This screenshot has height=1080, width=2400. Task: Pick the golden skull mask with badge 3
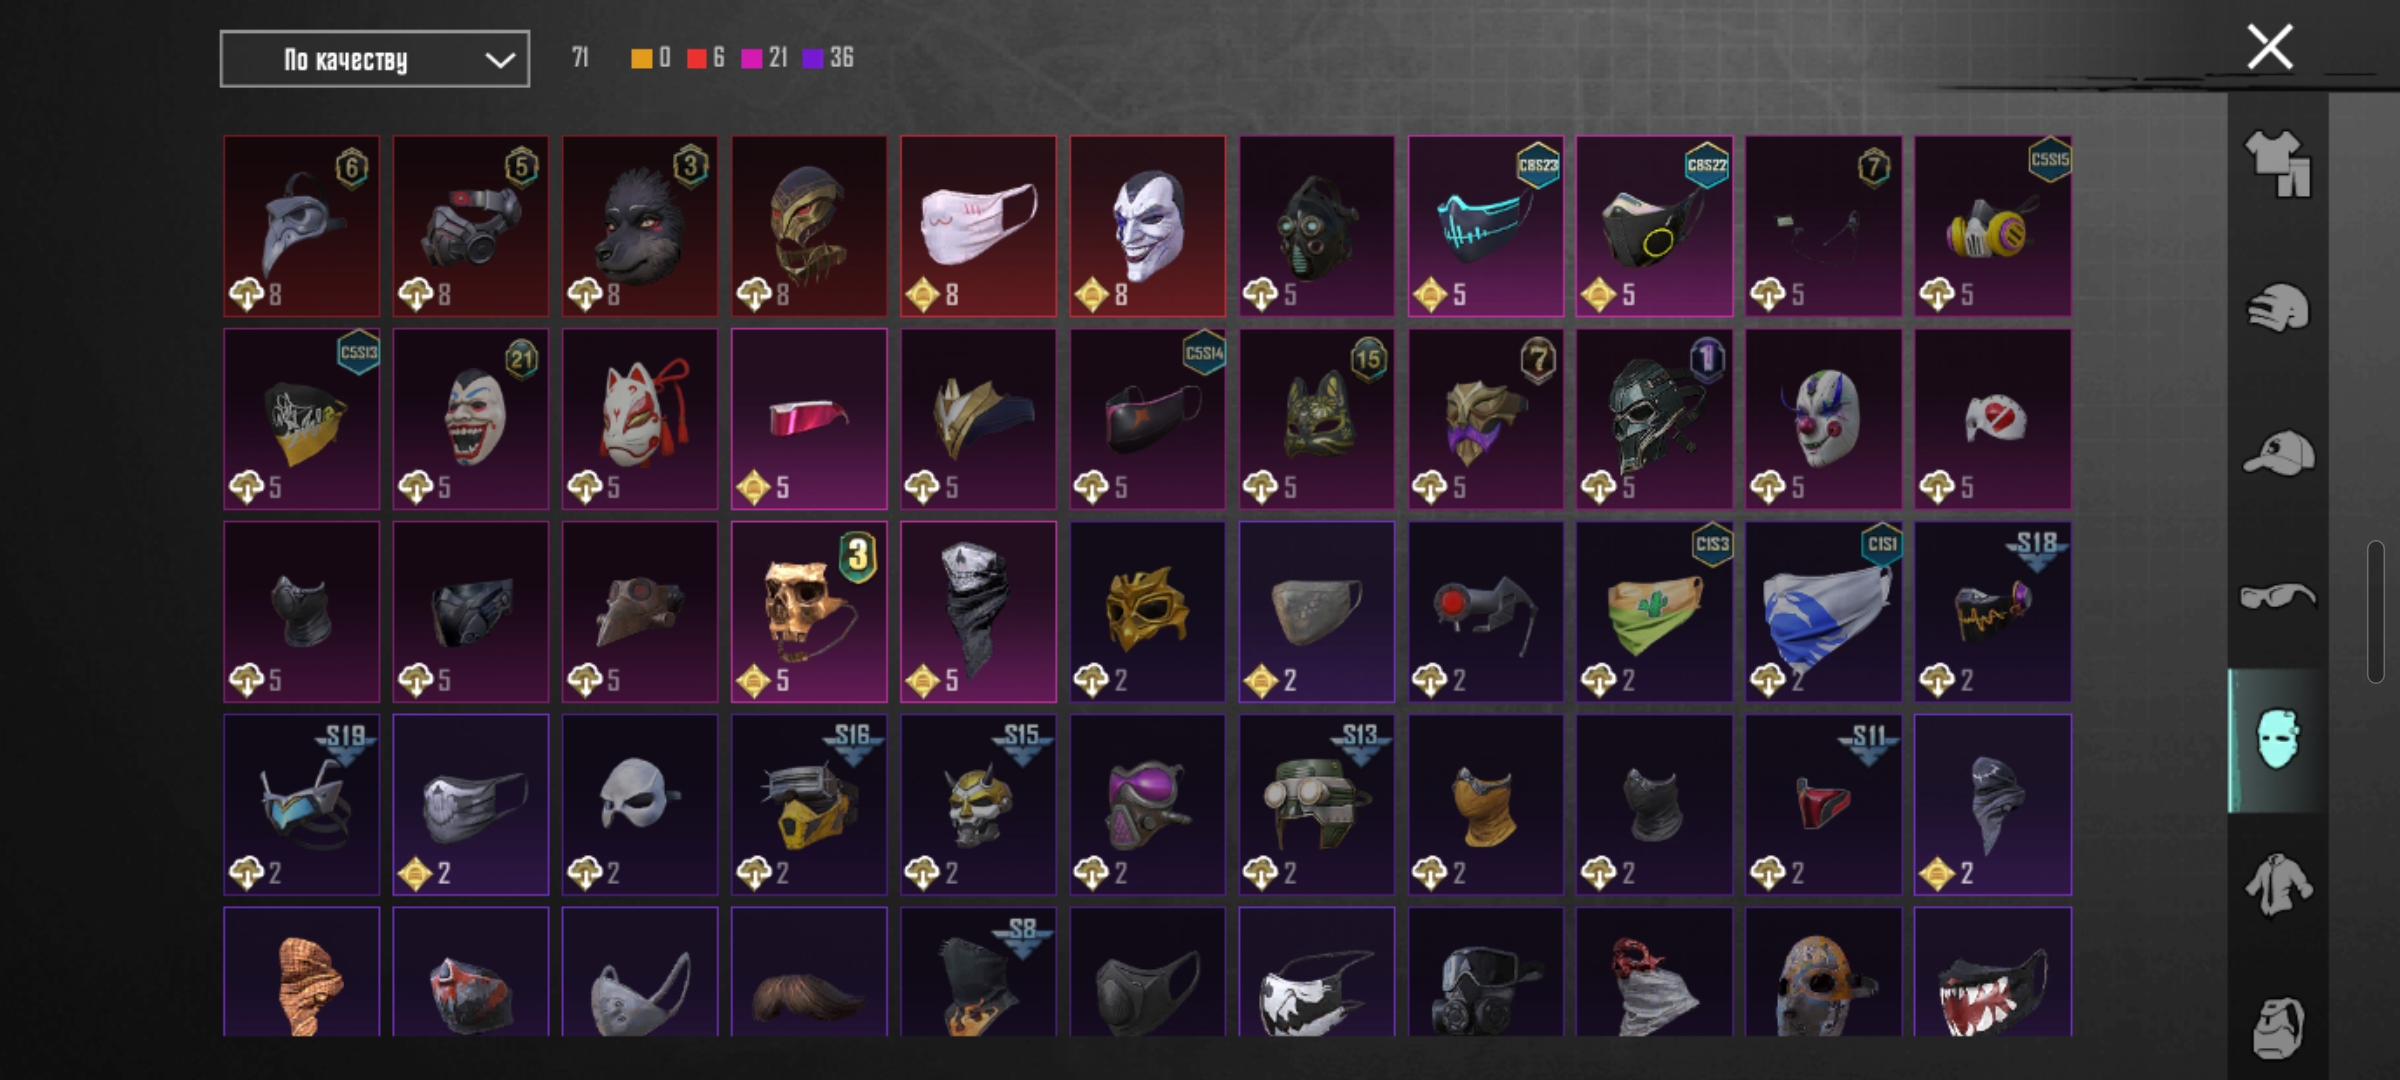(809, 612)
